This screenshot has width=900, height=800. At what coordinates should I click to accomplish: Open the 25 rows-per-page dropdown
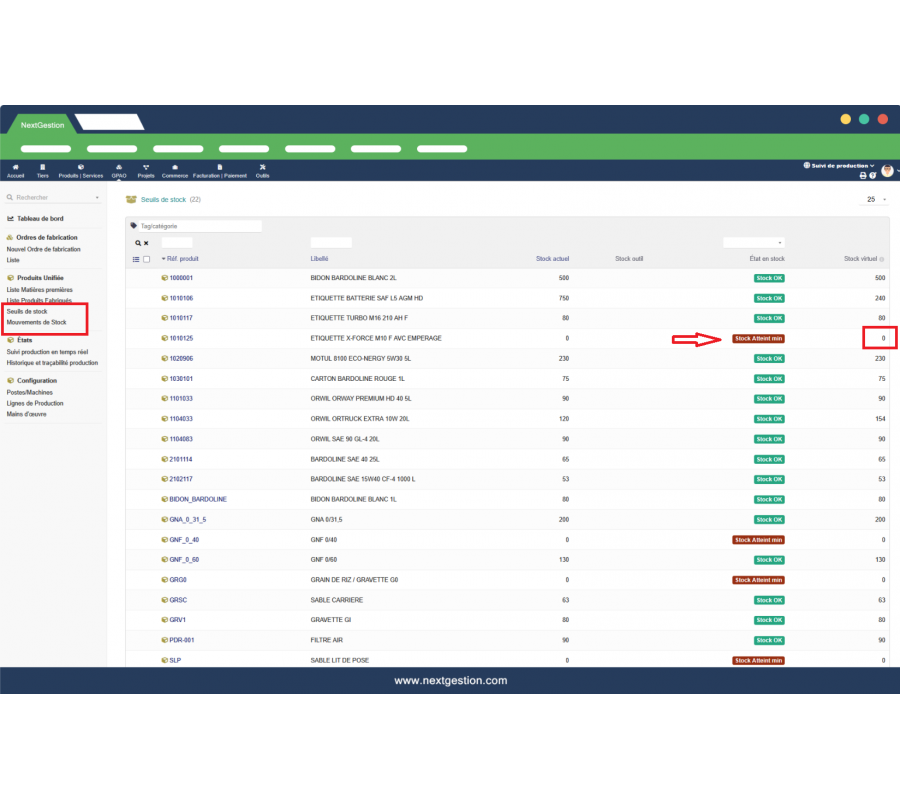pos(875,200)
